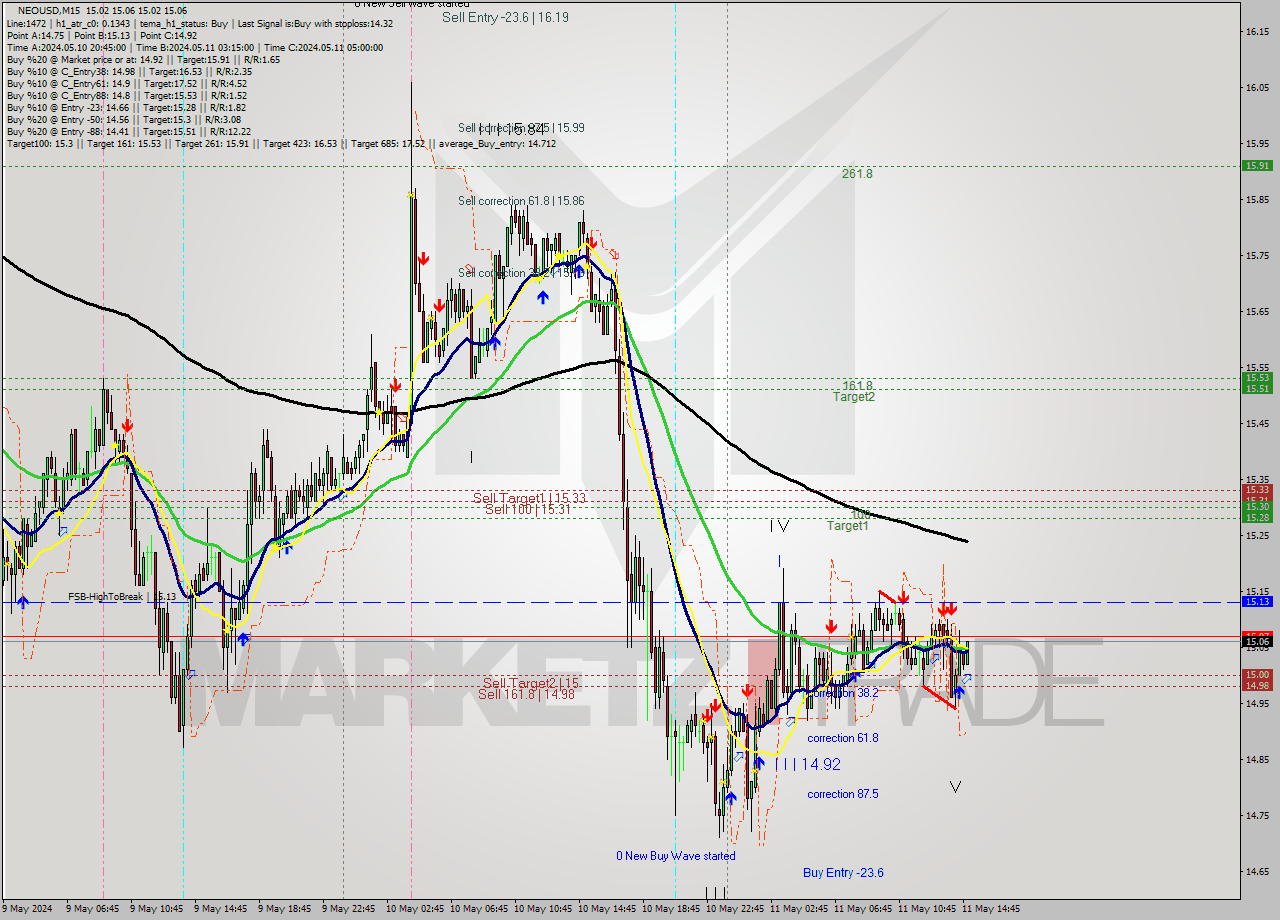
Task: Click the red 14.98 price tag on axis
Action: click(x=1256, y=686)
